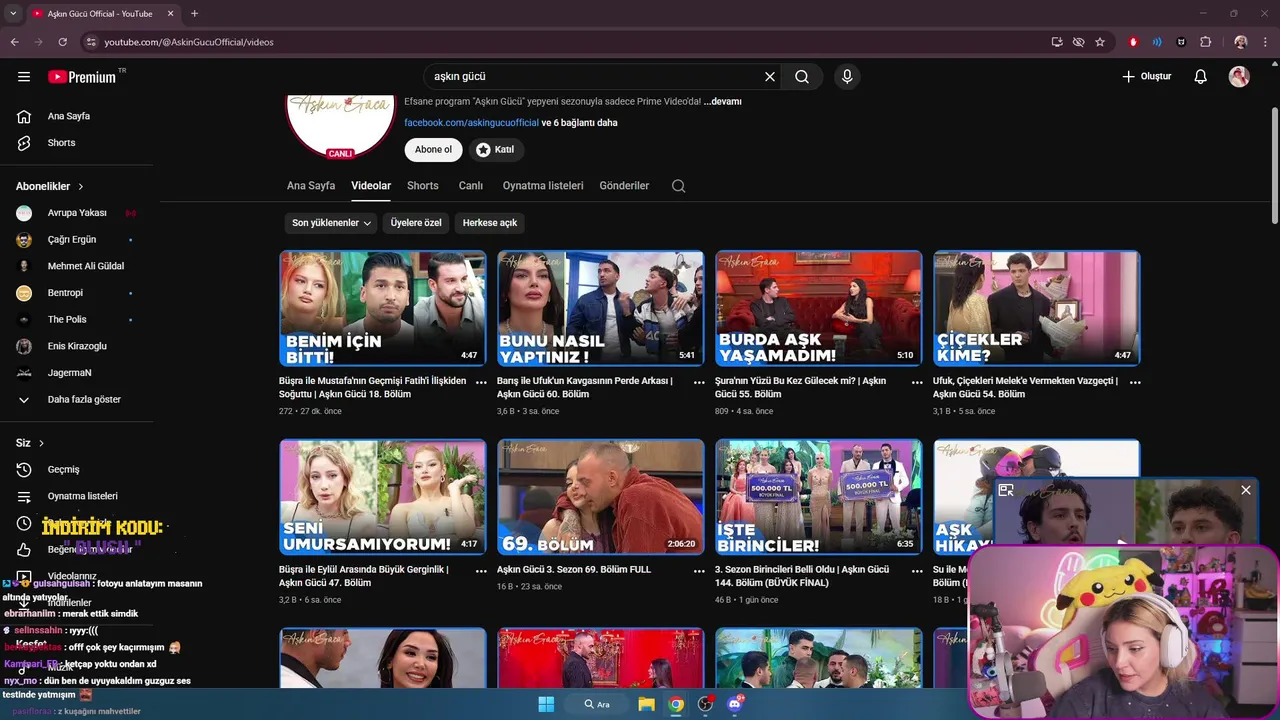
Task: Click the Katıl join button
Action: [x=496, y=149]
